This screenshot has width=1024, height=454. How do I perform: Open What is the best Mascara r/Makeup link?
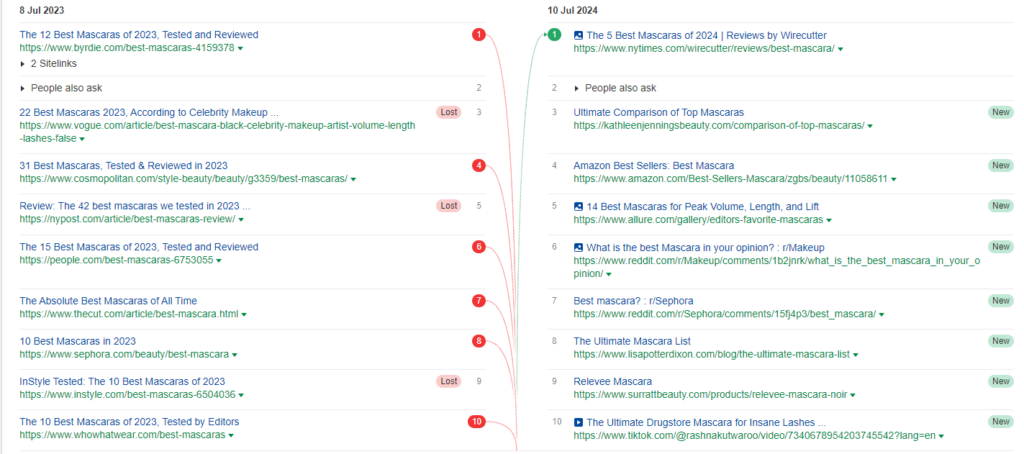click(705, 248)
